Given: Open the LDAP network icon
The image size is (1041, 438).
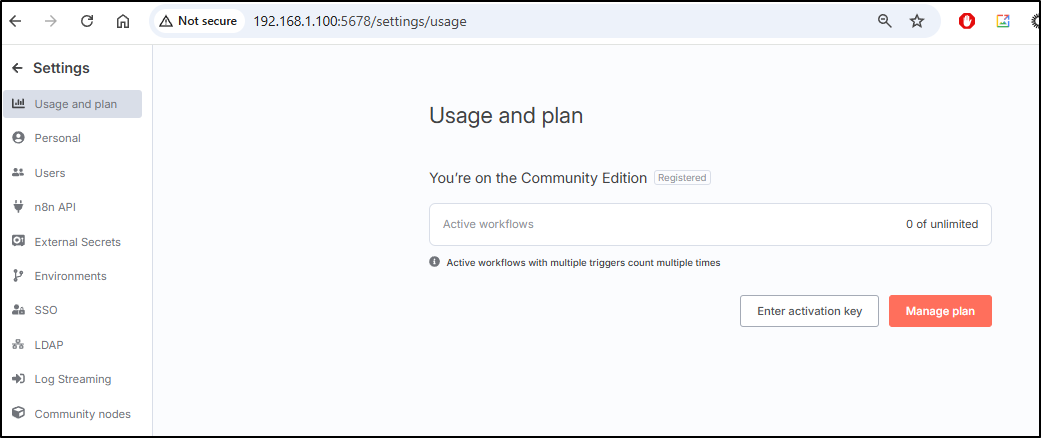Looking at the screenshot, I should (19, 344).
